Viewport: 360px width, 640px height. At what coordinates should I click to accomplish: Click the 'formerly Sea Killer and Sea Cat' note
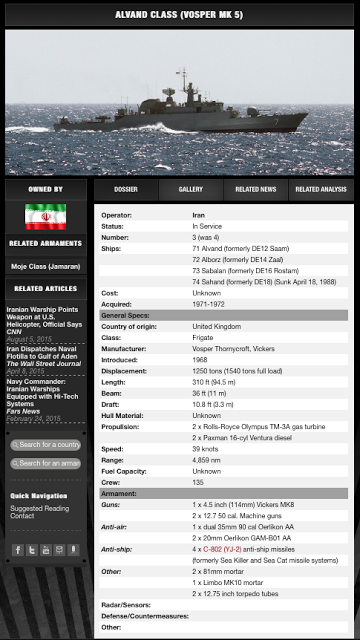click(x=265, y=560)
